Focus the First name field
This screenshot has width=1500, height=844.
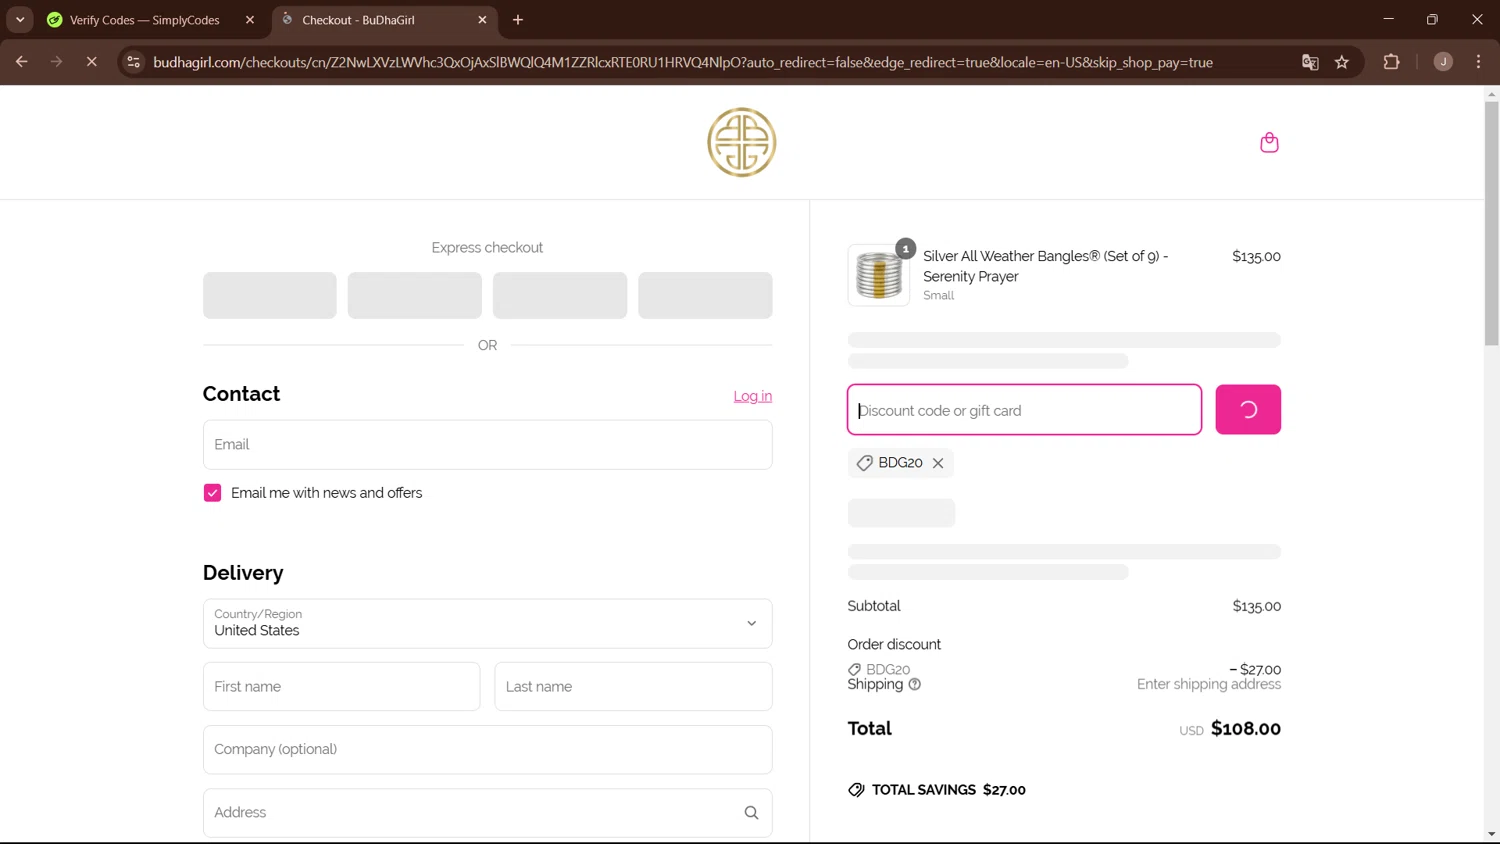tap(341, 687)
